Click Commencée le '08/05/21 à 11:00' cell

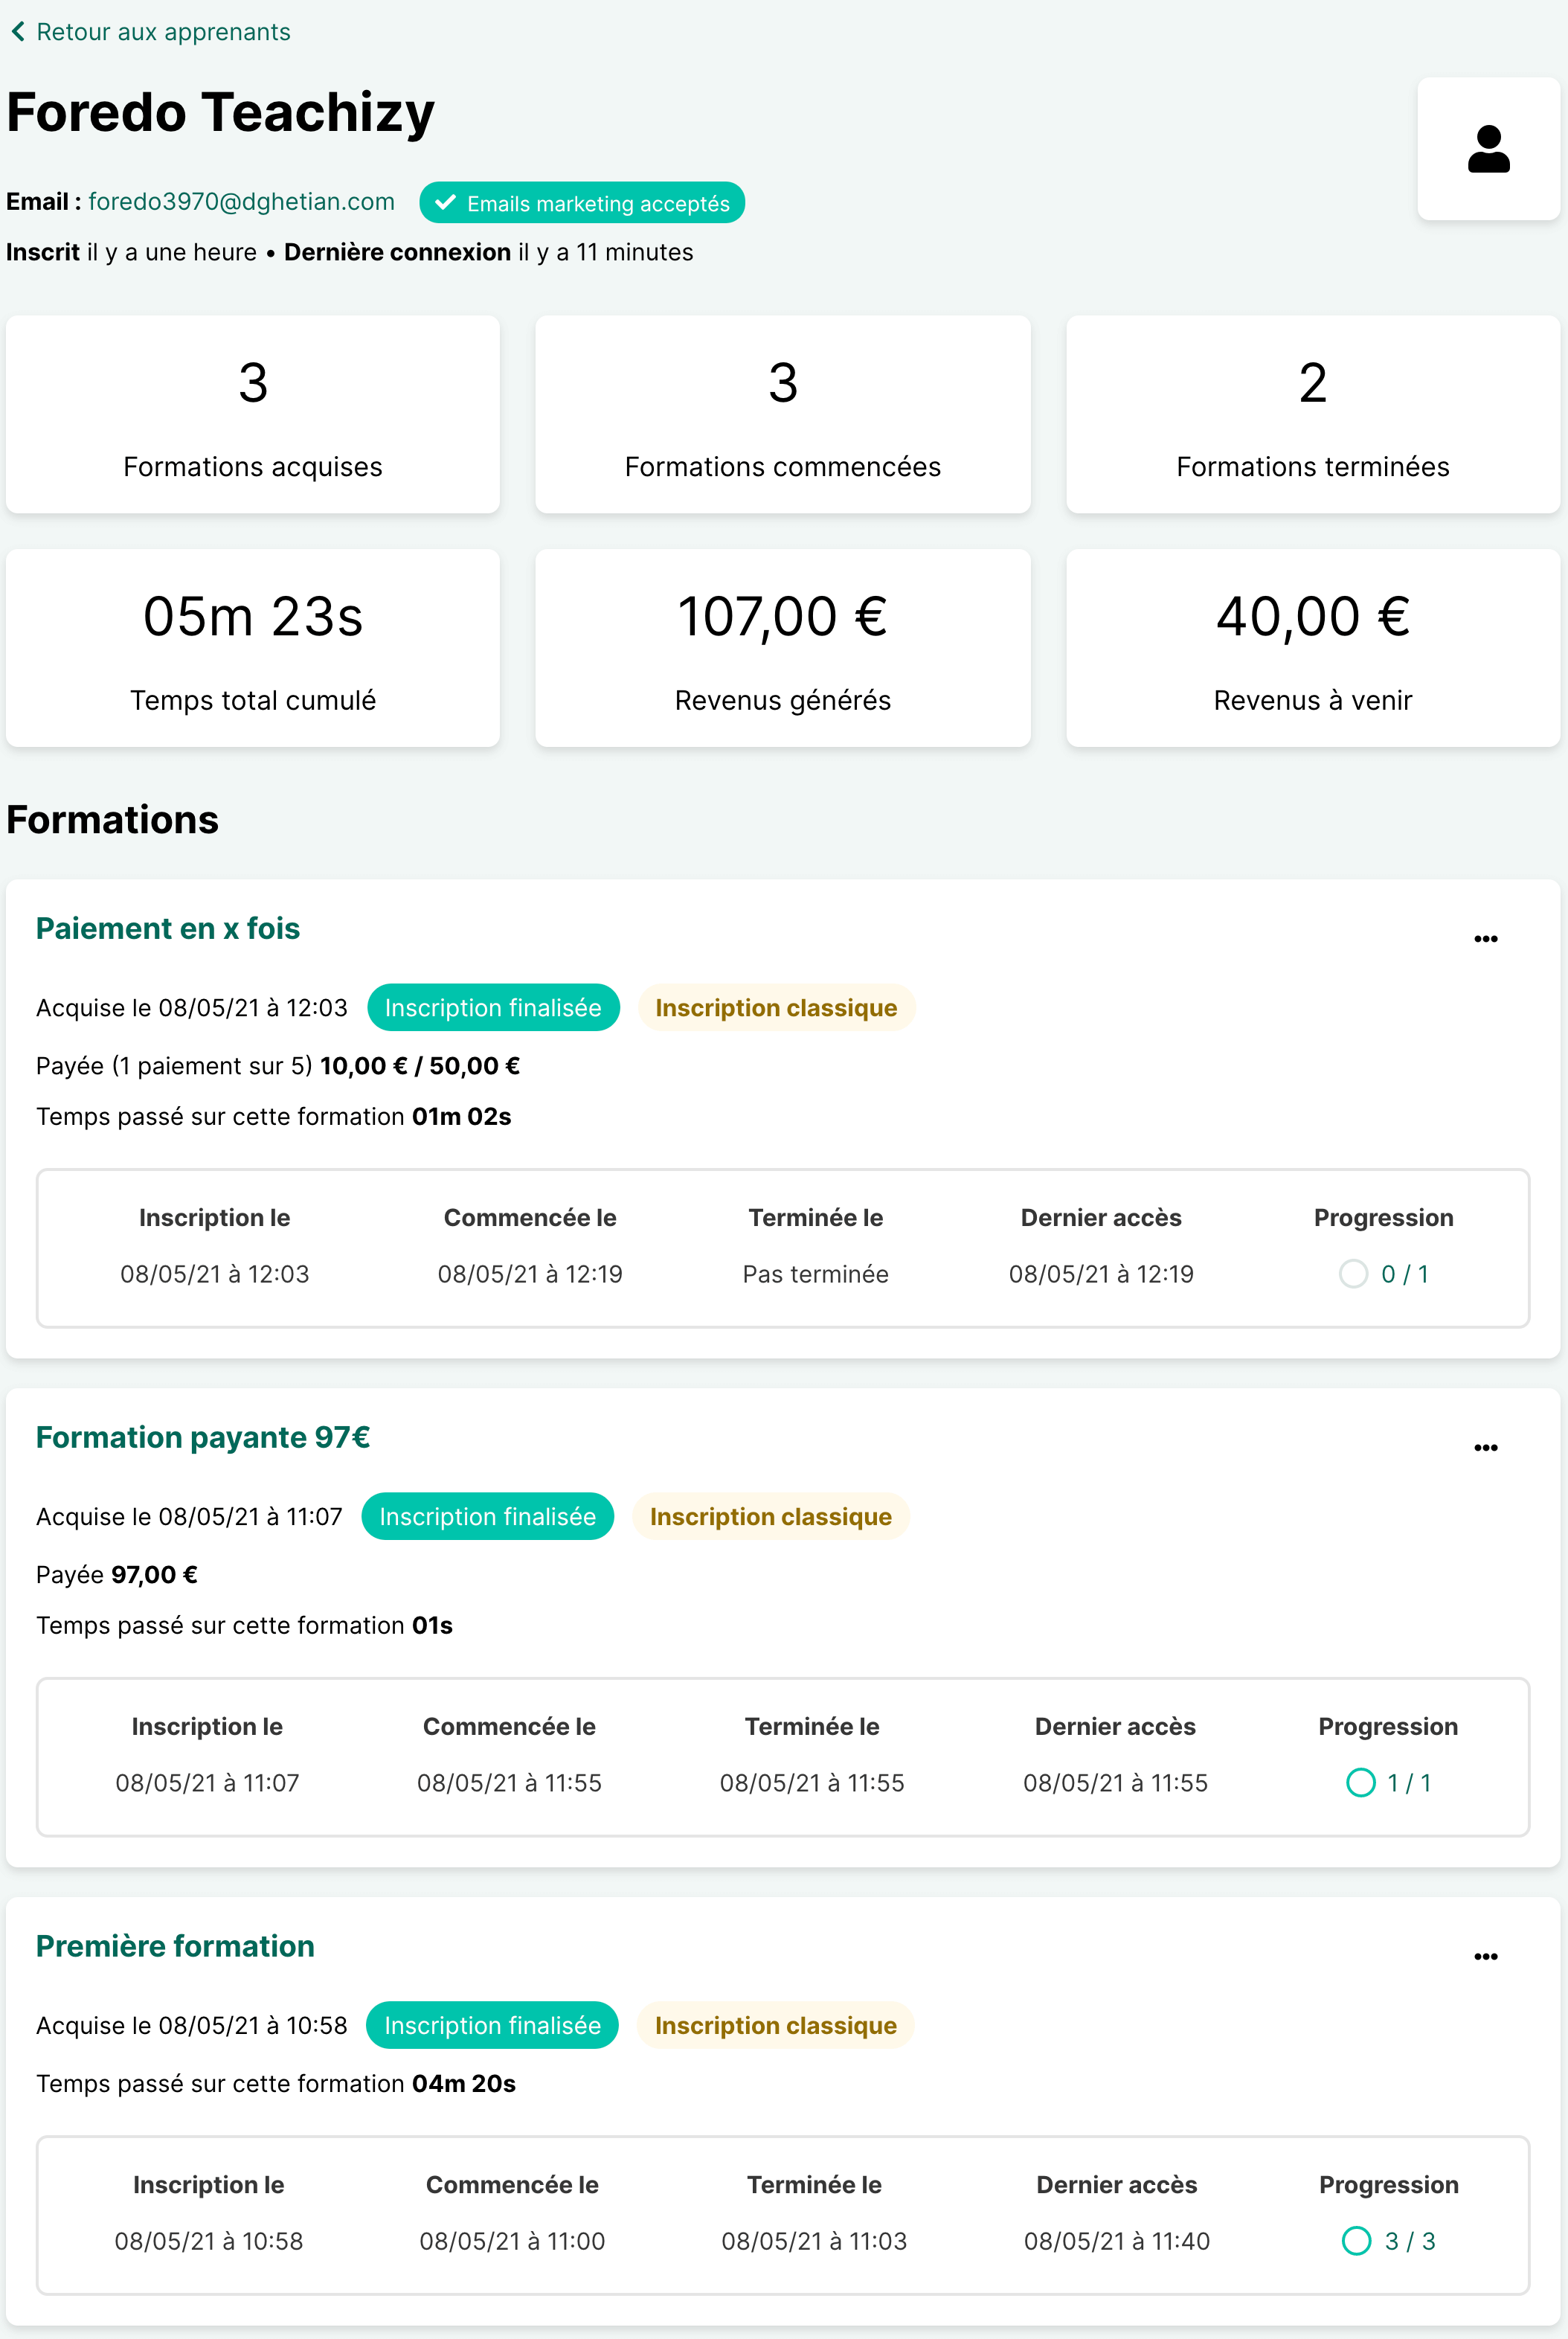(x=512, y=2241)
